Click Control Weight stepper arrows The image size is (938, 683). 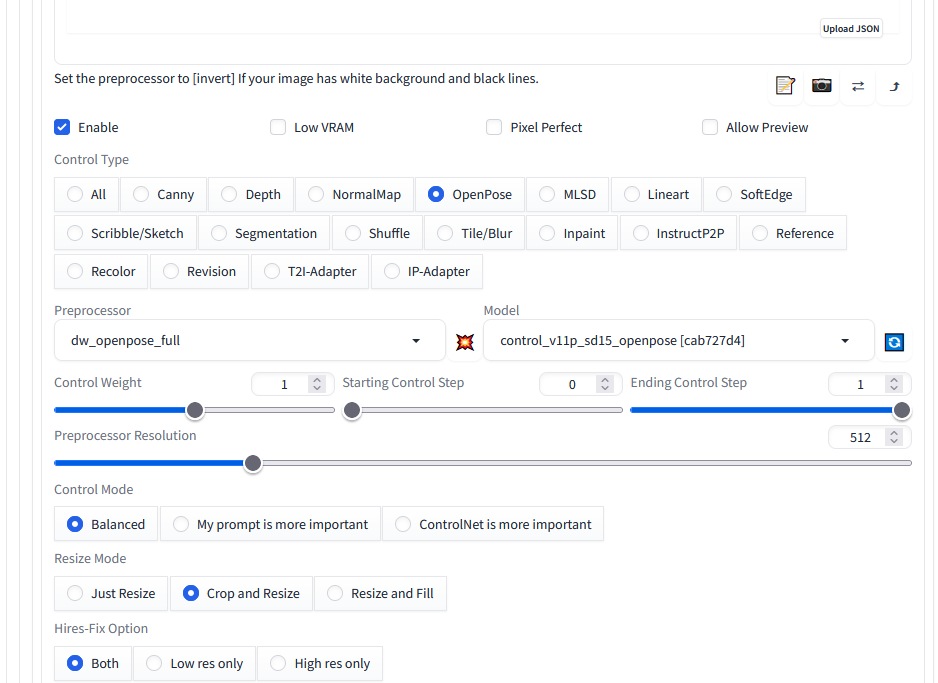316,384
